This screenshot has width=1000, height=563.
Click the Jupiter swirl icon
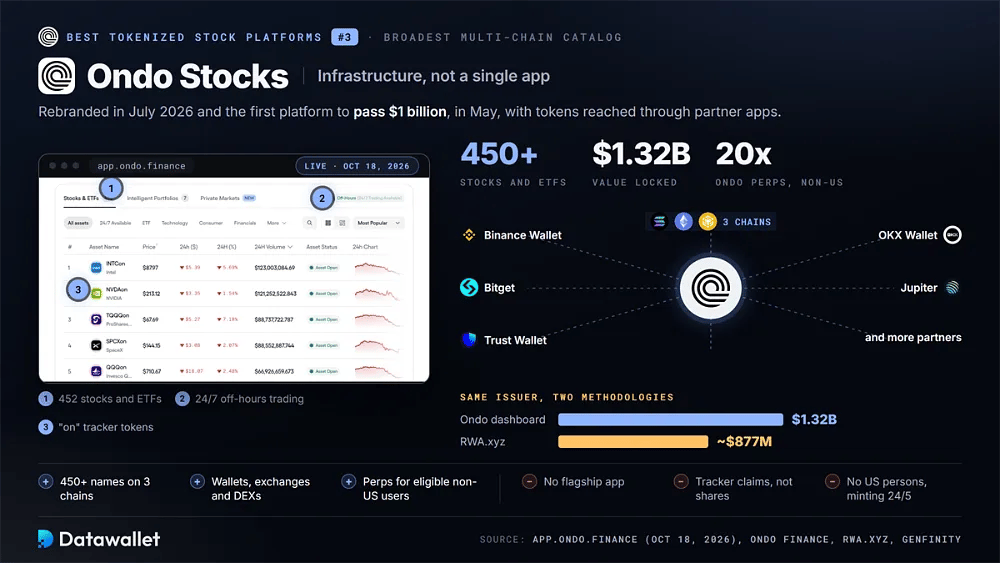(952, 288)
